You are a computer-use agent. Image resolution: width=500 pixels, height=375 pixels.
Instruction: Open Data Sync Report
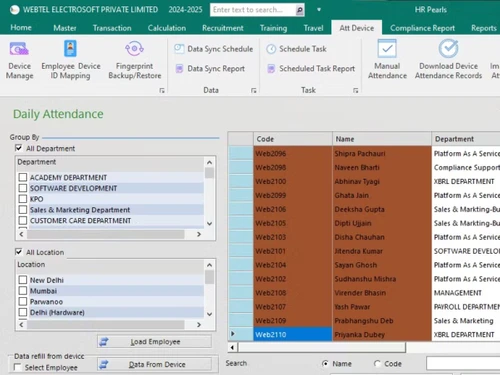point(210,69)
